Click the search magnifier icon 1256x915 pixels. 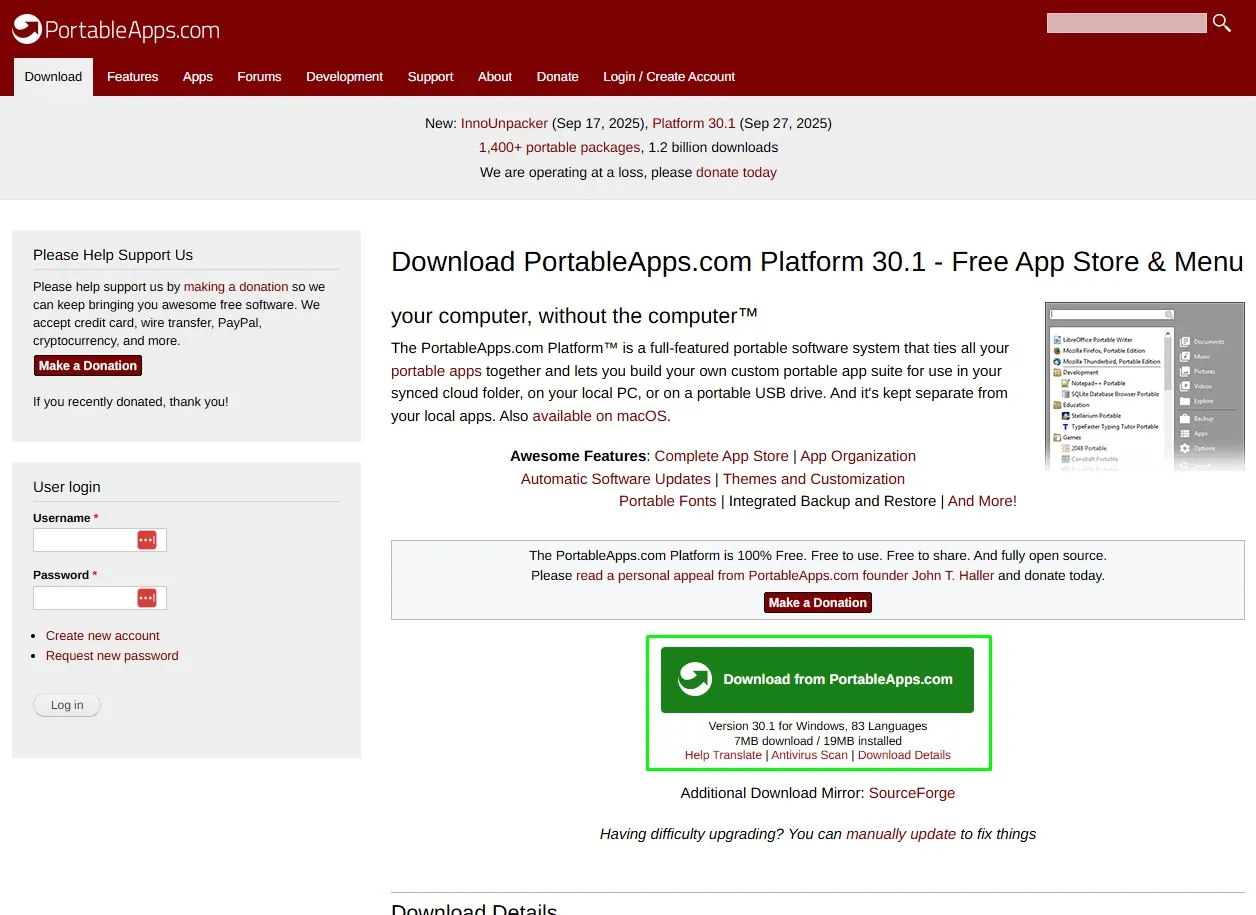pos(1222,23)
